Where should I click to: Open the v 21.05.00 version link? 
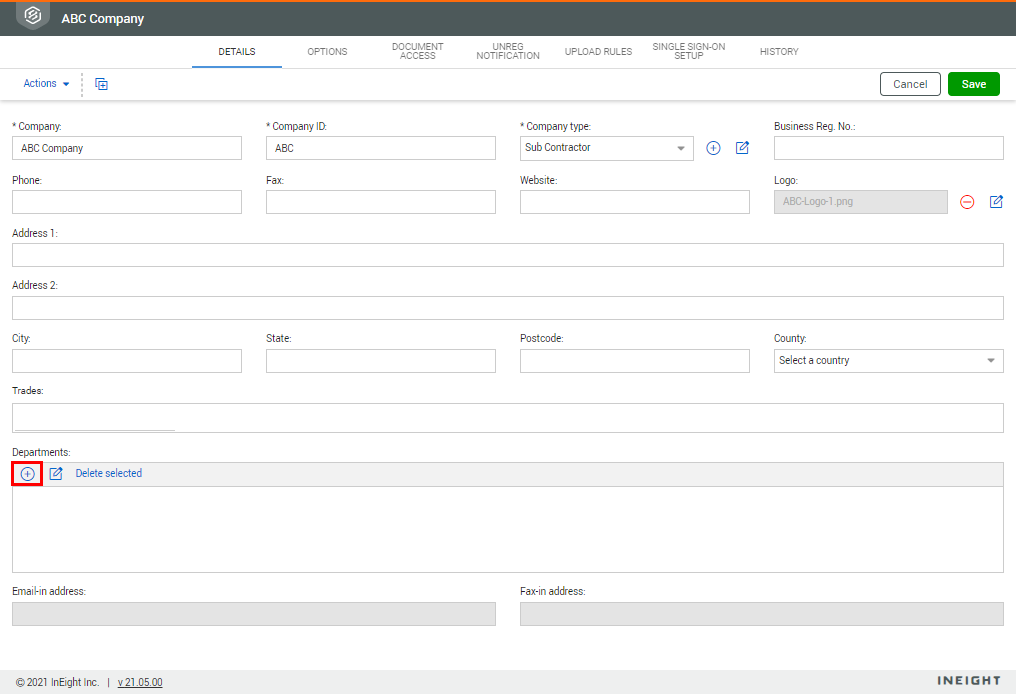[140, 682]
